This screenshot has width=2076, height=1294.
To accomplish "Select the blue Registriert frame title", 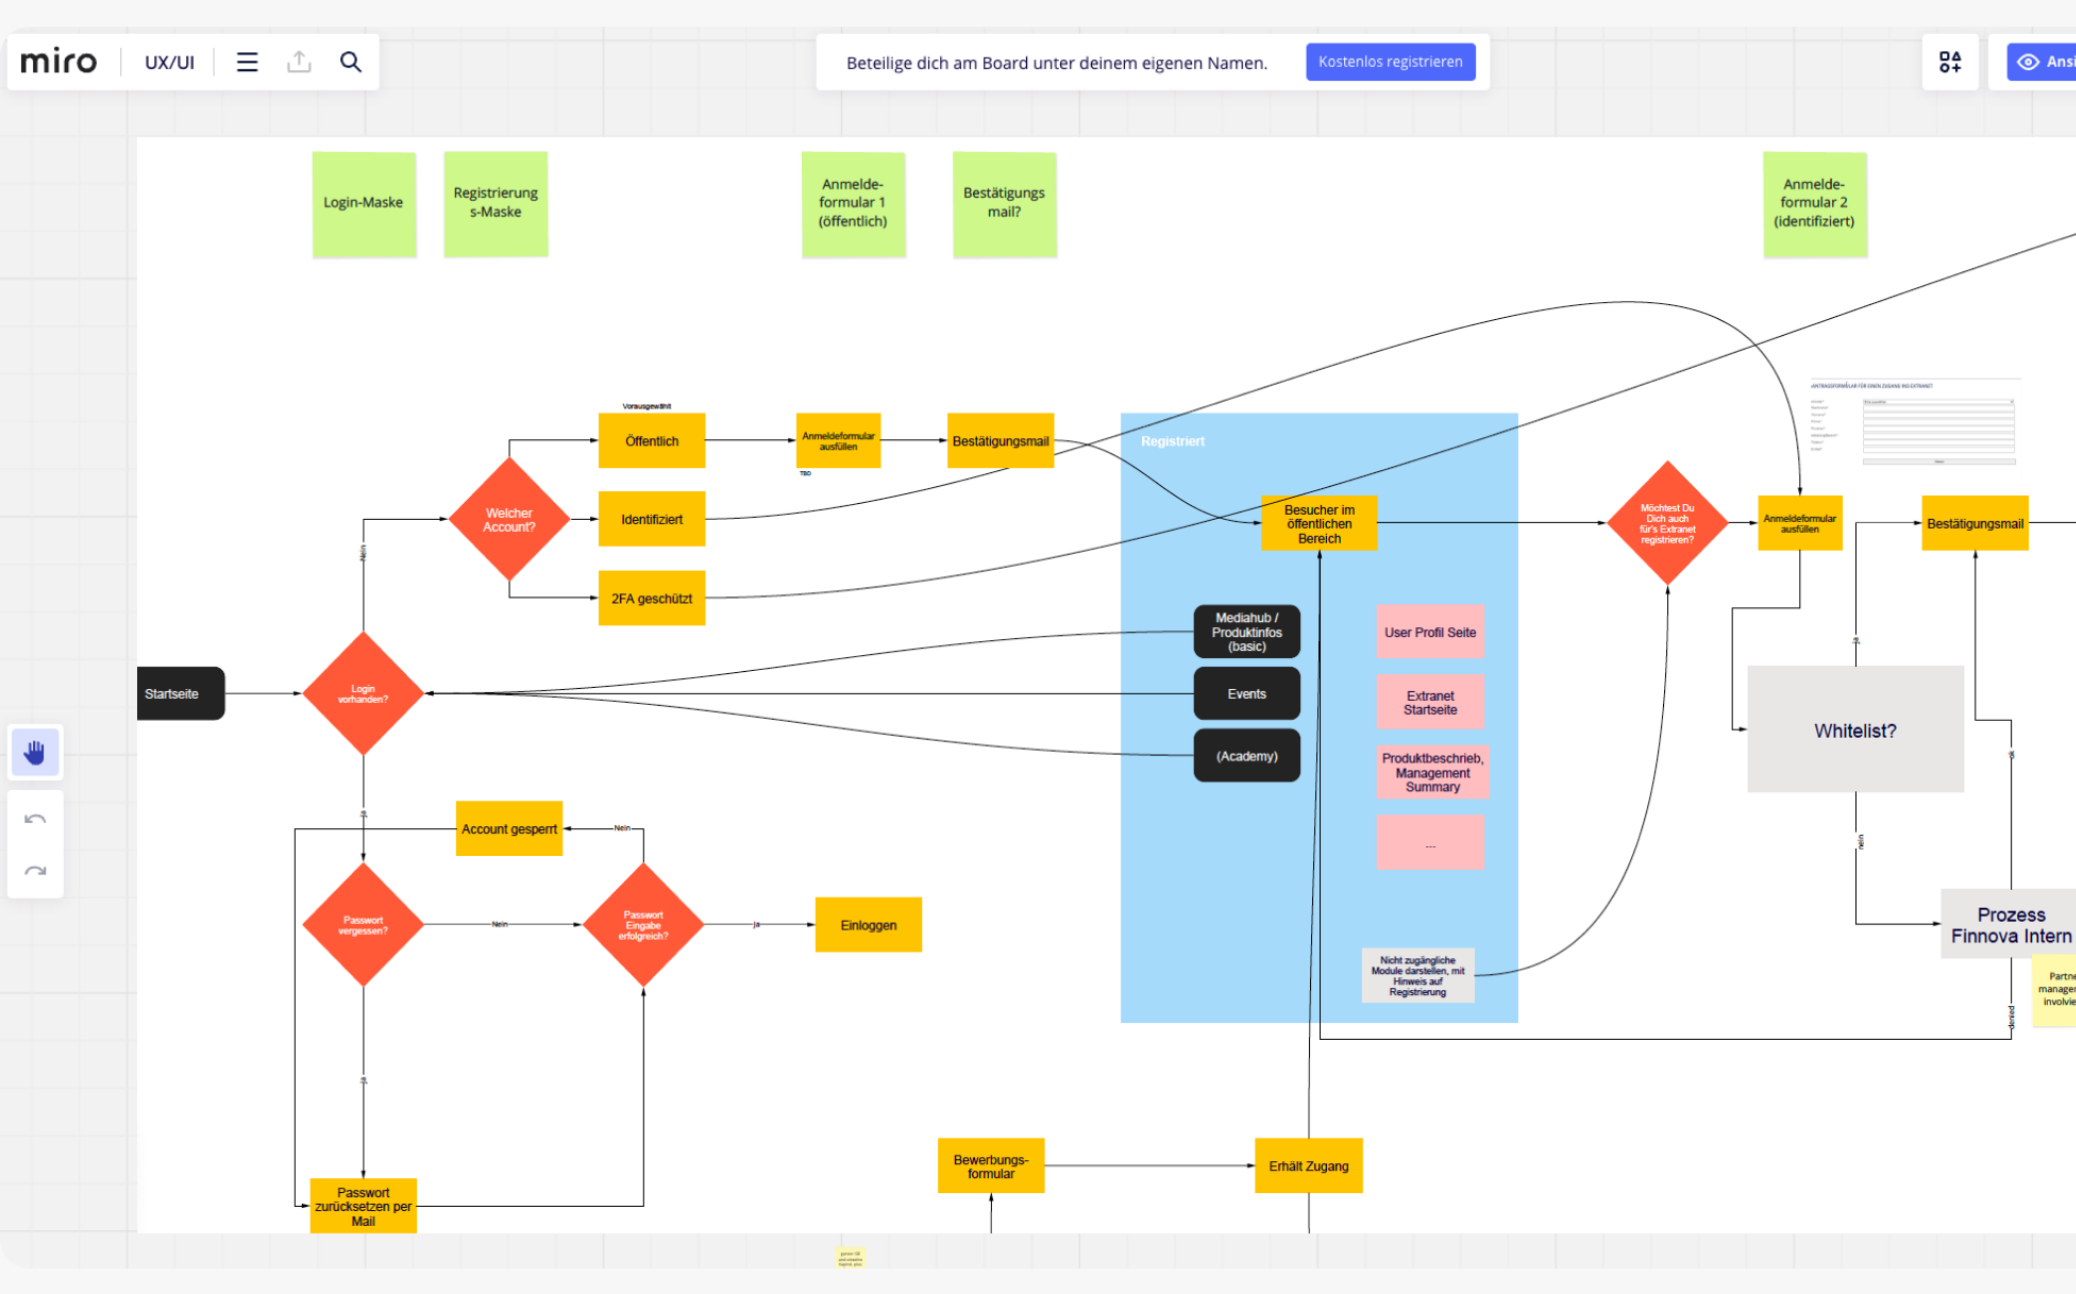I will 1172,441.
